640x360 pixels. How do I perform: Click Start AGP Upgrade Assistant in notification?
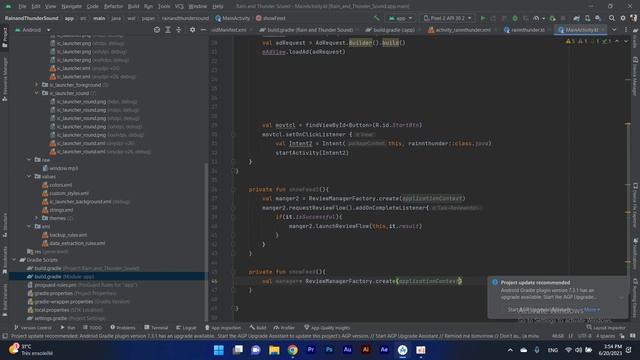tap(539, 310)
